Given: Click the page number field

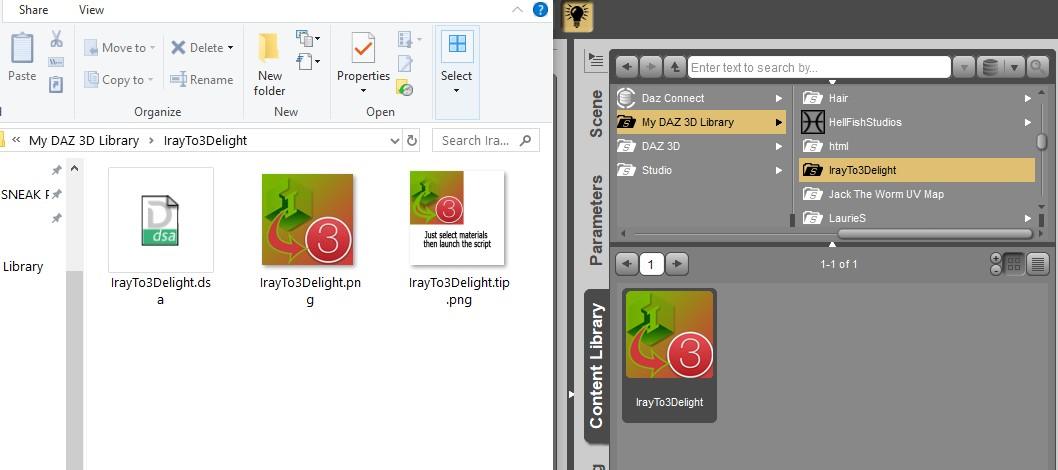Looking at the screenshot, I should [651, 264].
